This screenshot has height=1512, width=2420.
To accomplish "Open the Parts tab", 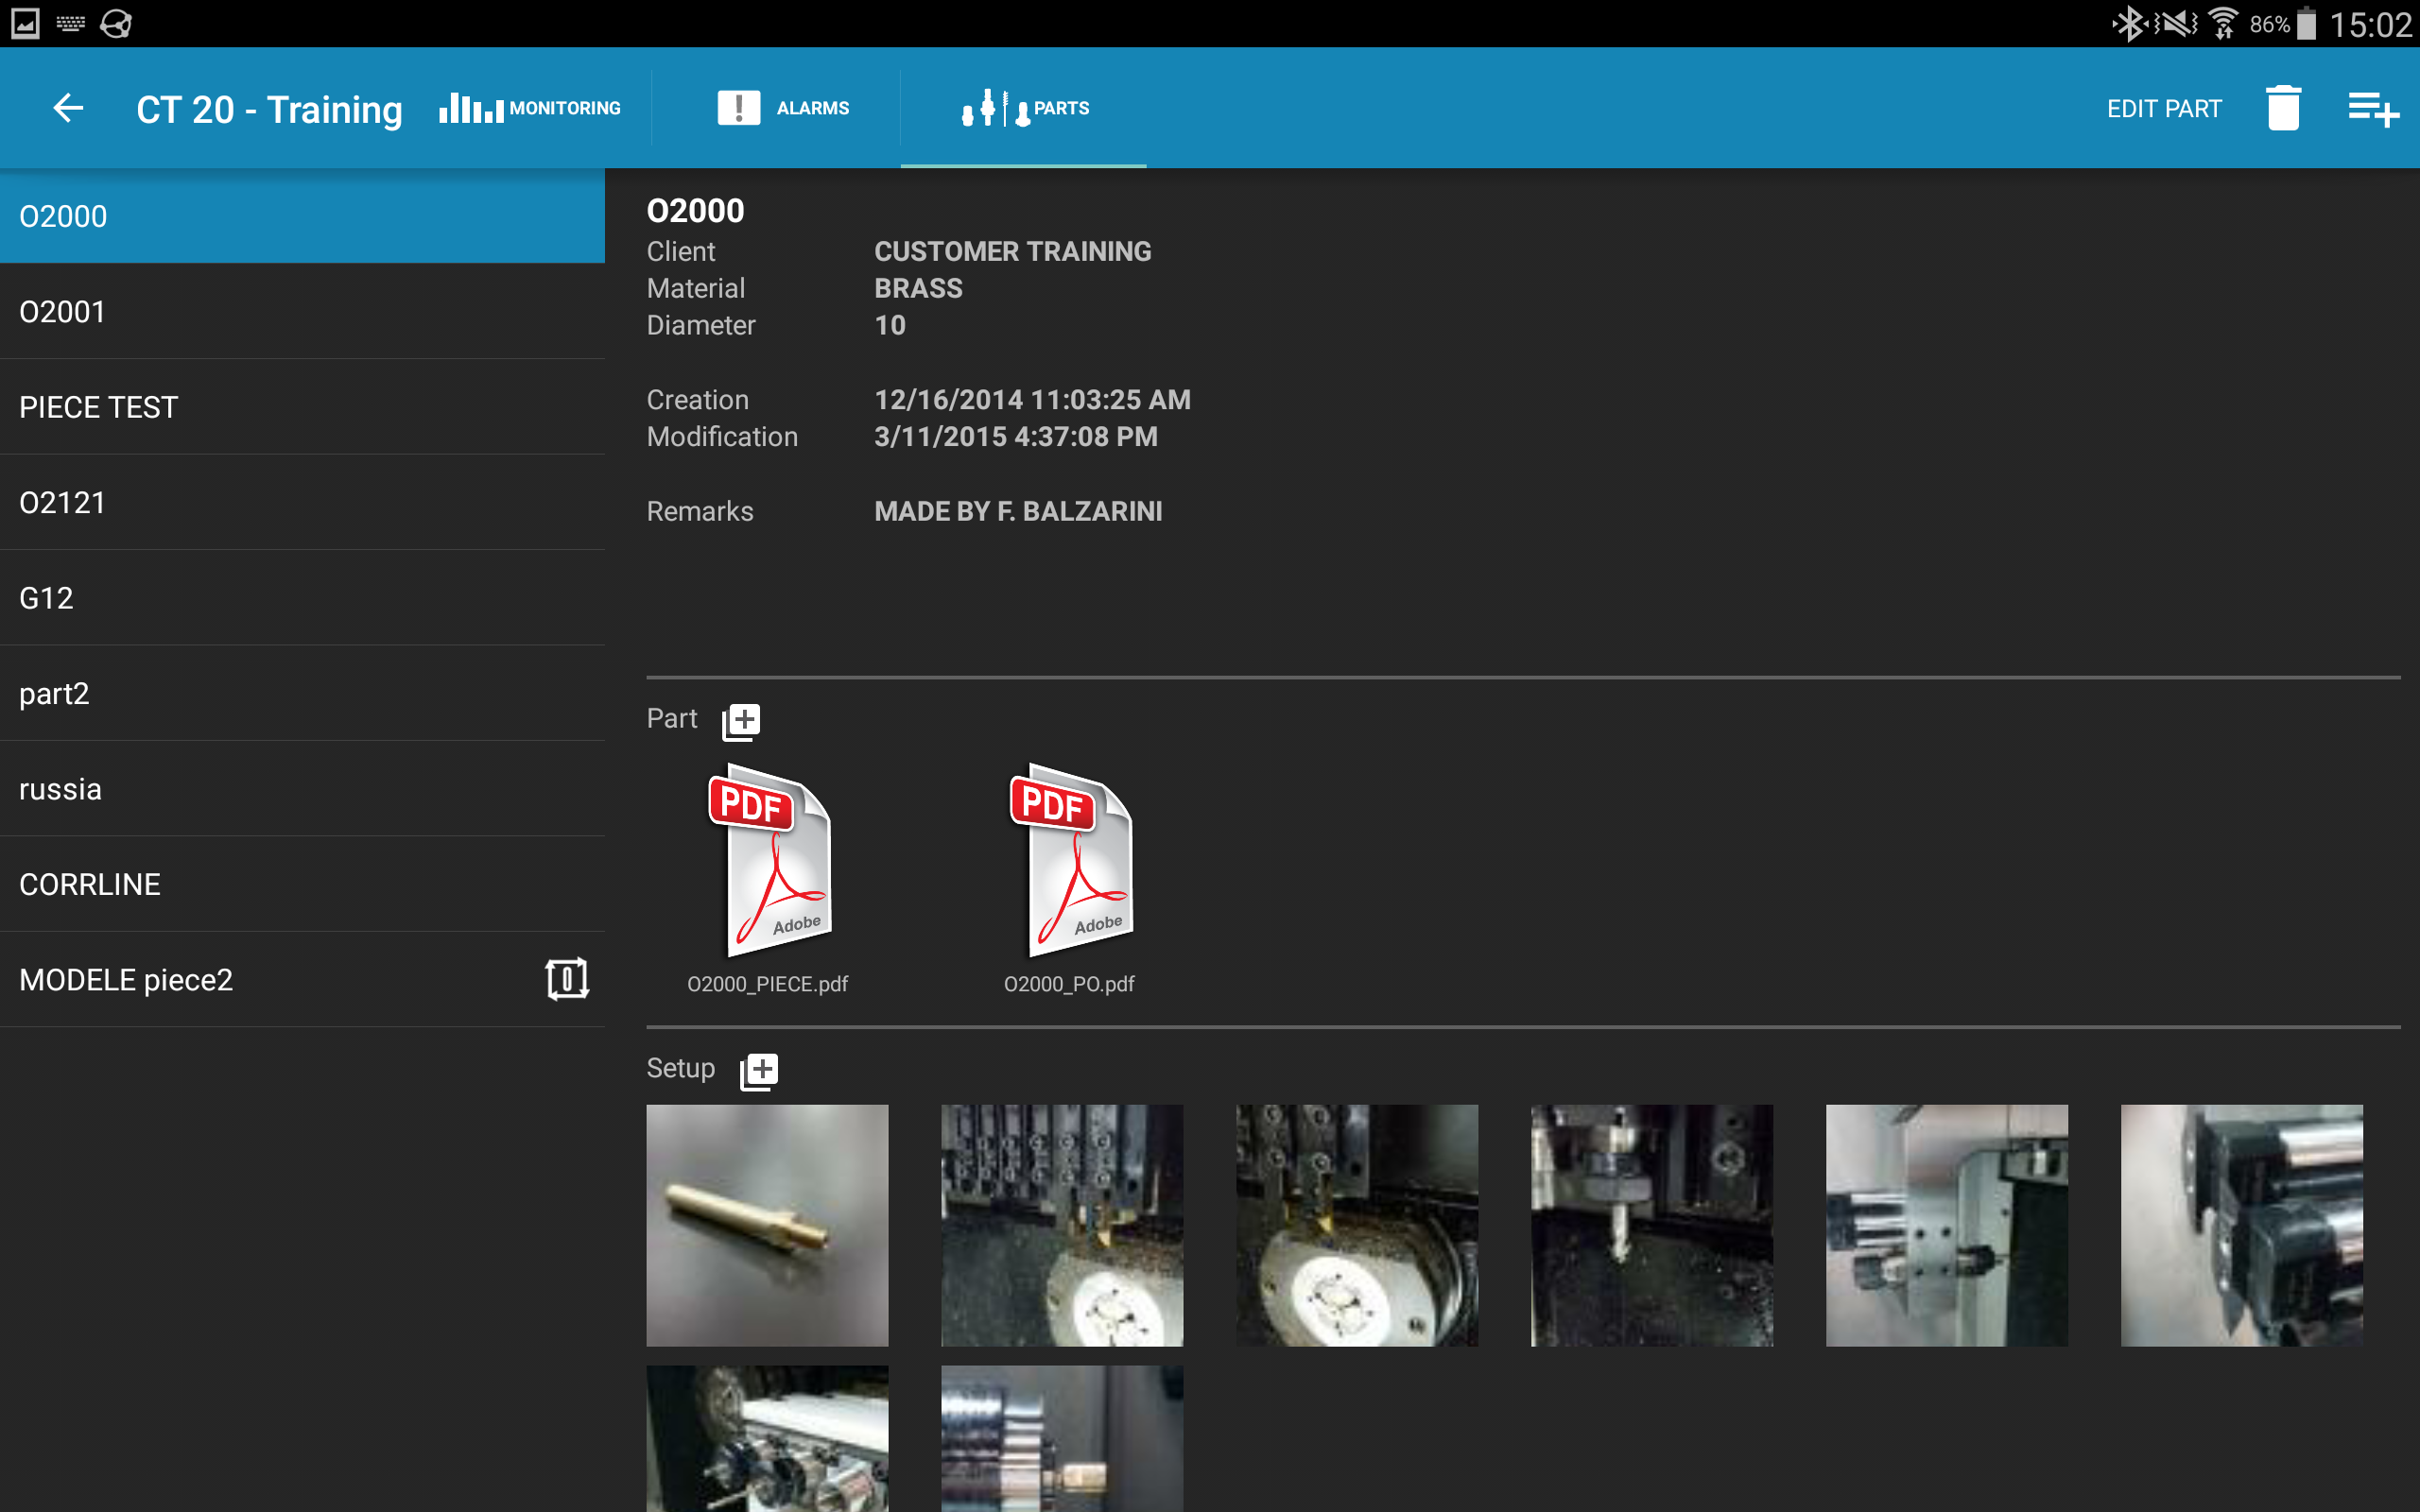I will (1024, 108).
